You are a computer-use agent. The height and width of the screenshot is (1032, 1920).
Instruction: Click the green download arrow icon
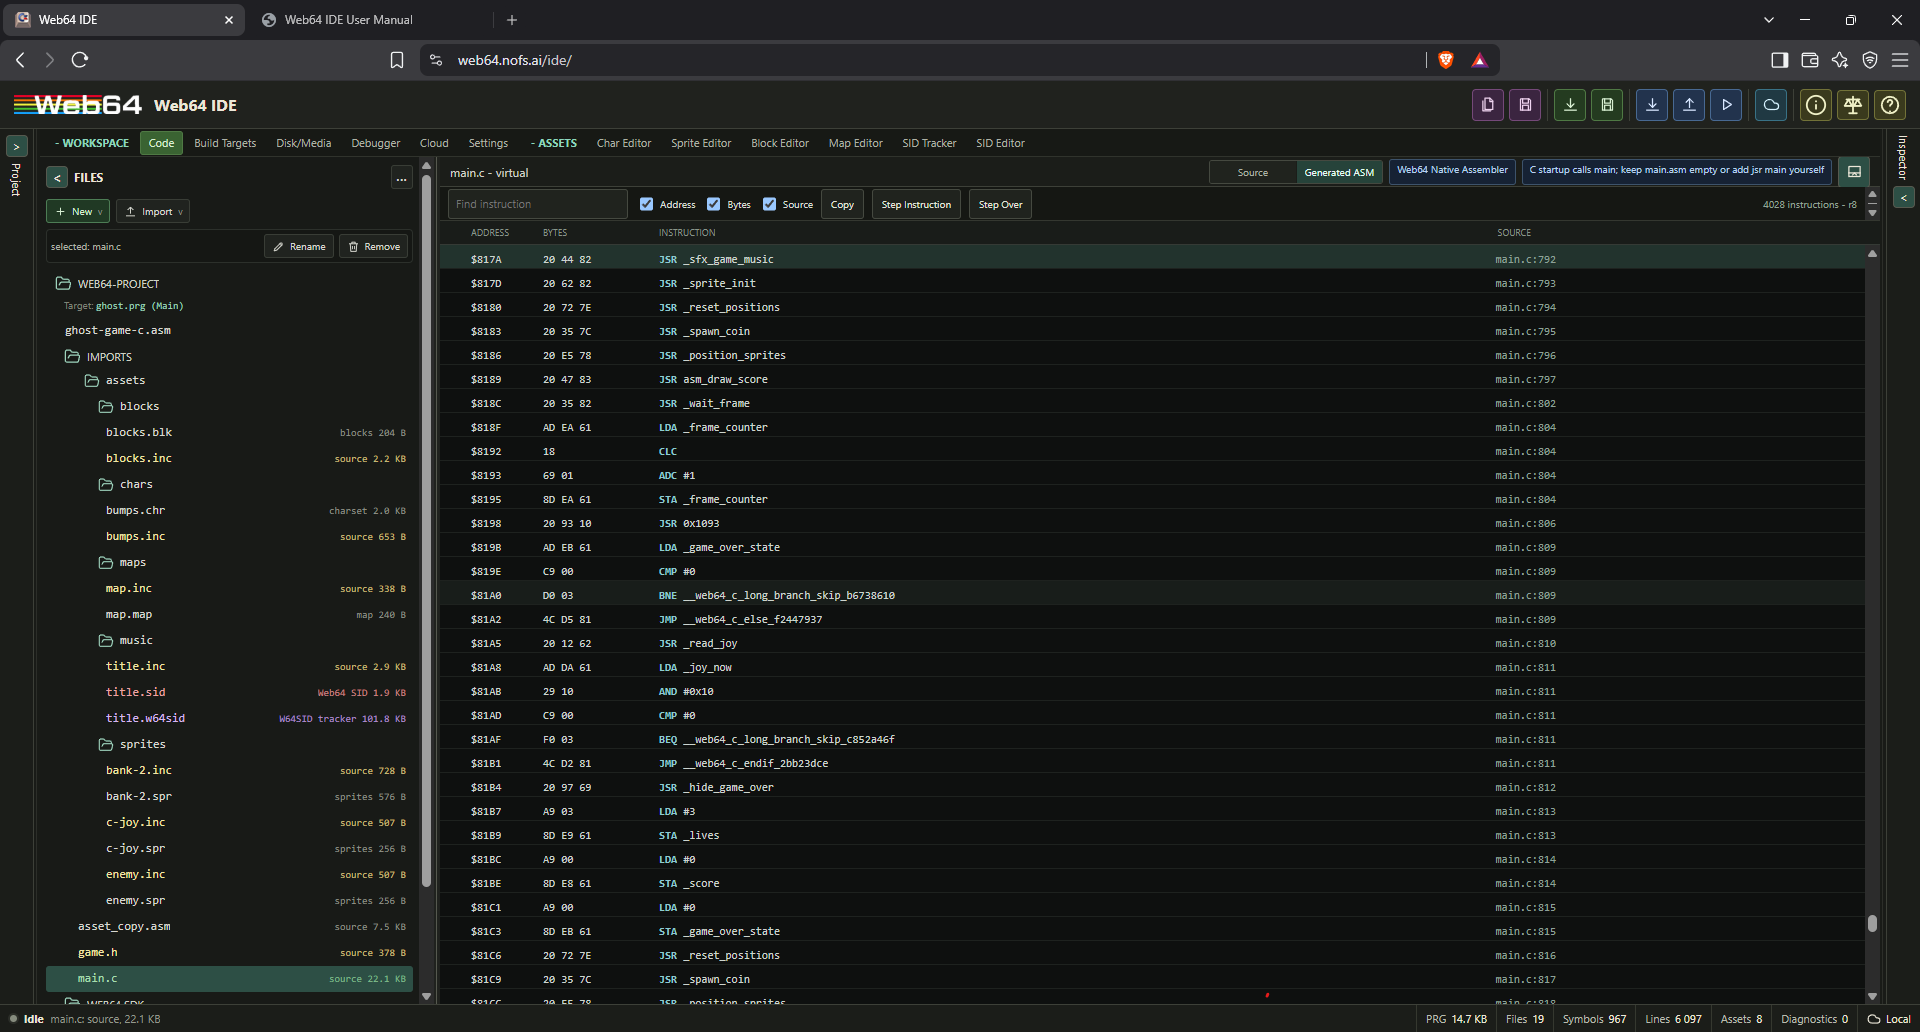tap(1570, 105)
